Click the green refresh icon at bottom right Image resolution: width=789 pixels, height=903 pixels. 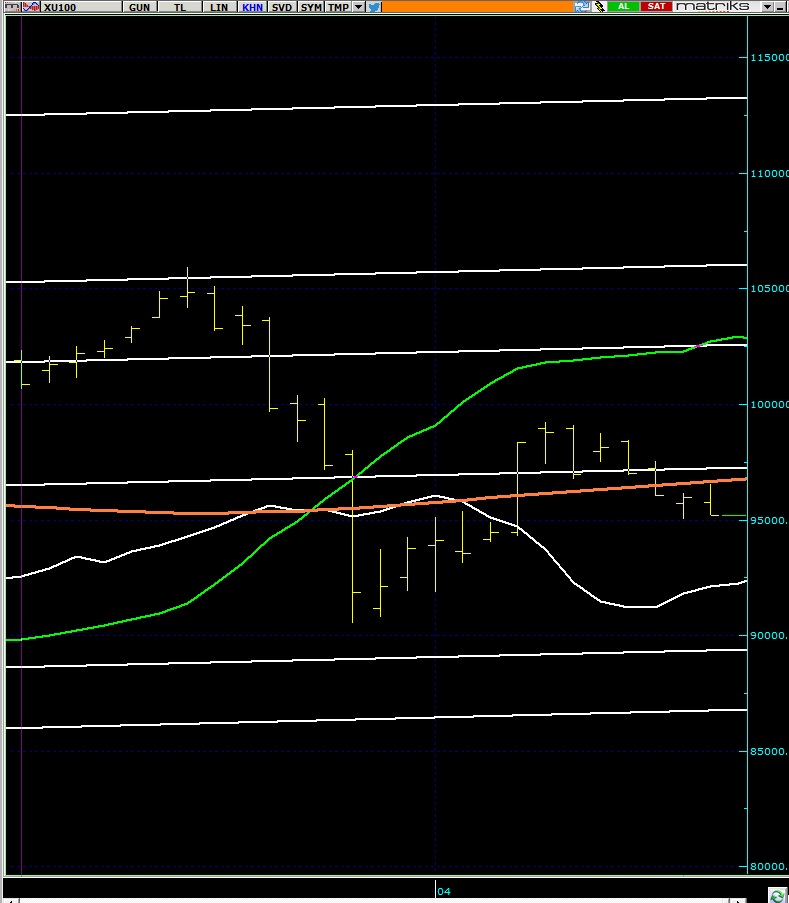(777, 895)
